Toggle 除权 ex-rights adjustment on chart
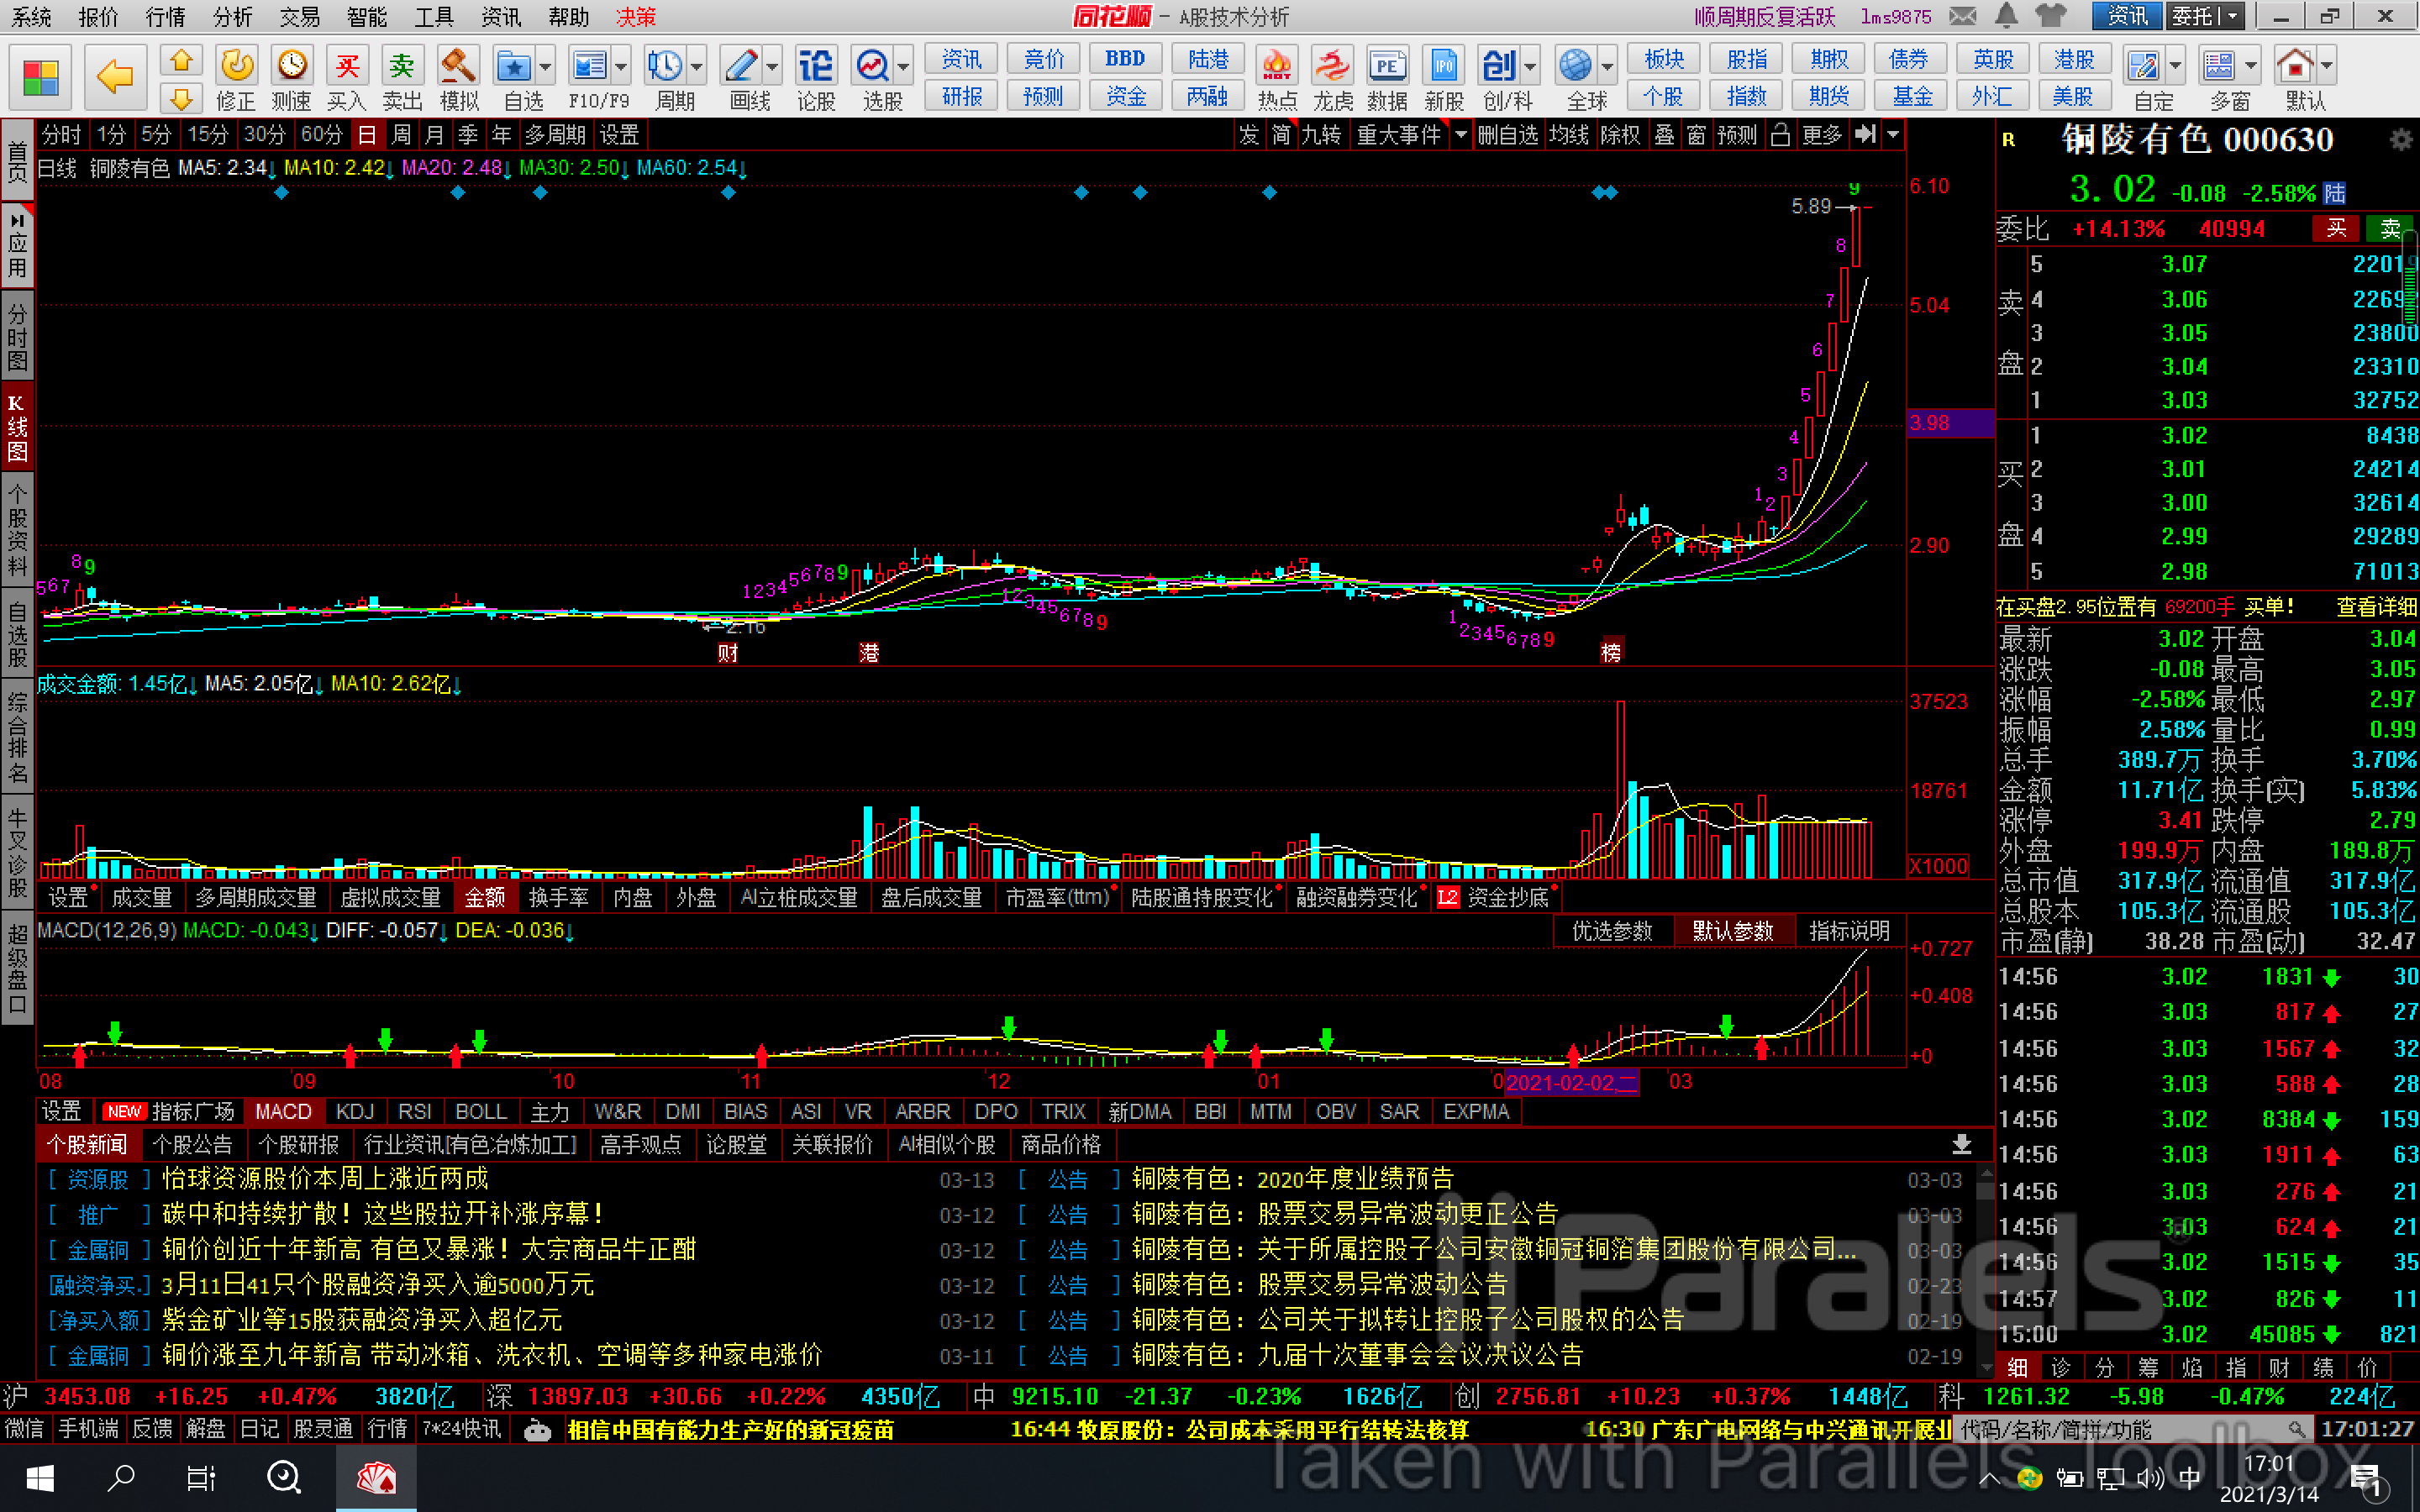Image resolution: width=2420 pixels, height=1512 pixels. 1619,135
